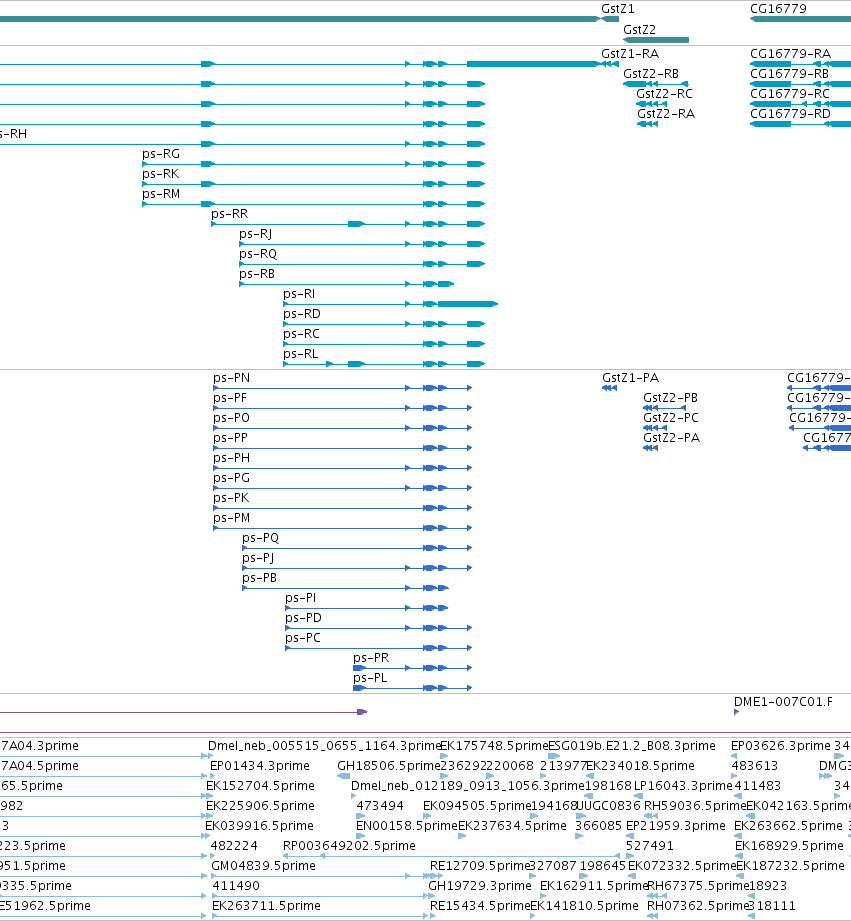Select the GstZ1 gene label
Screen dimensions: 851x921
coord(617,9)
